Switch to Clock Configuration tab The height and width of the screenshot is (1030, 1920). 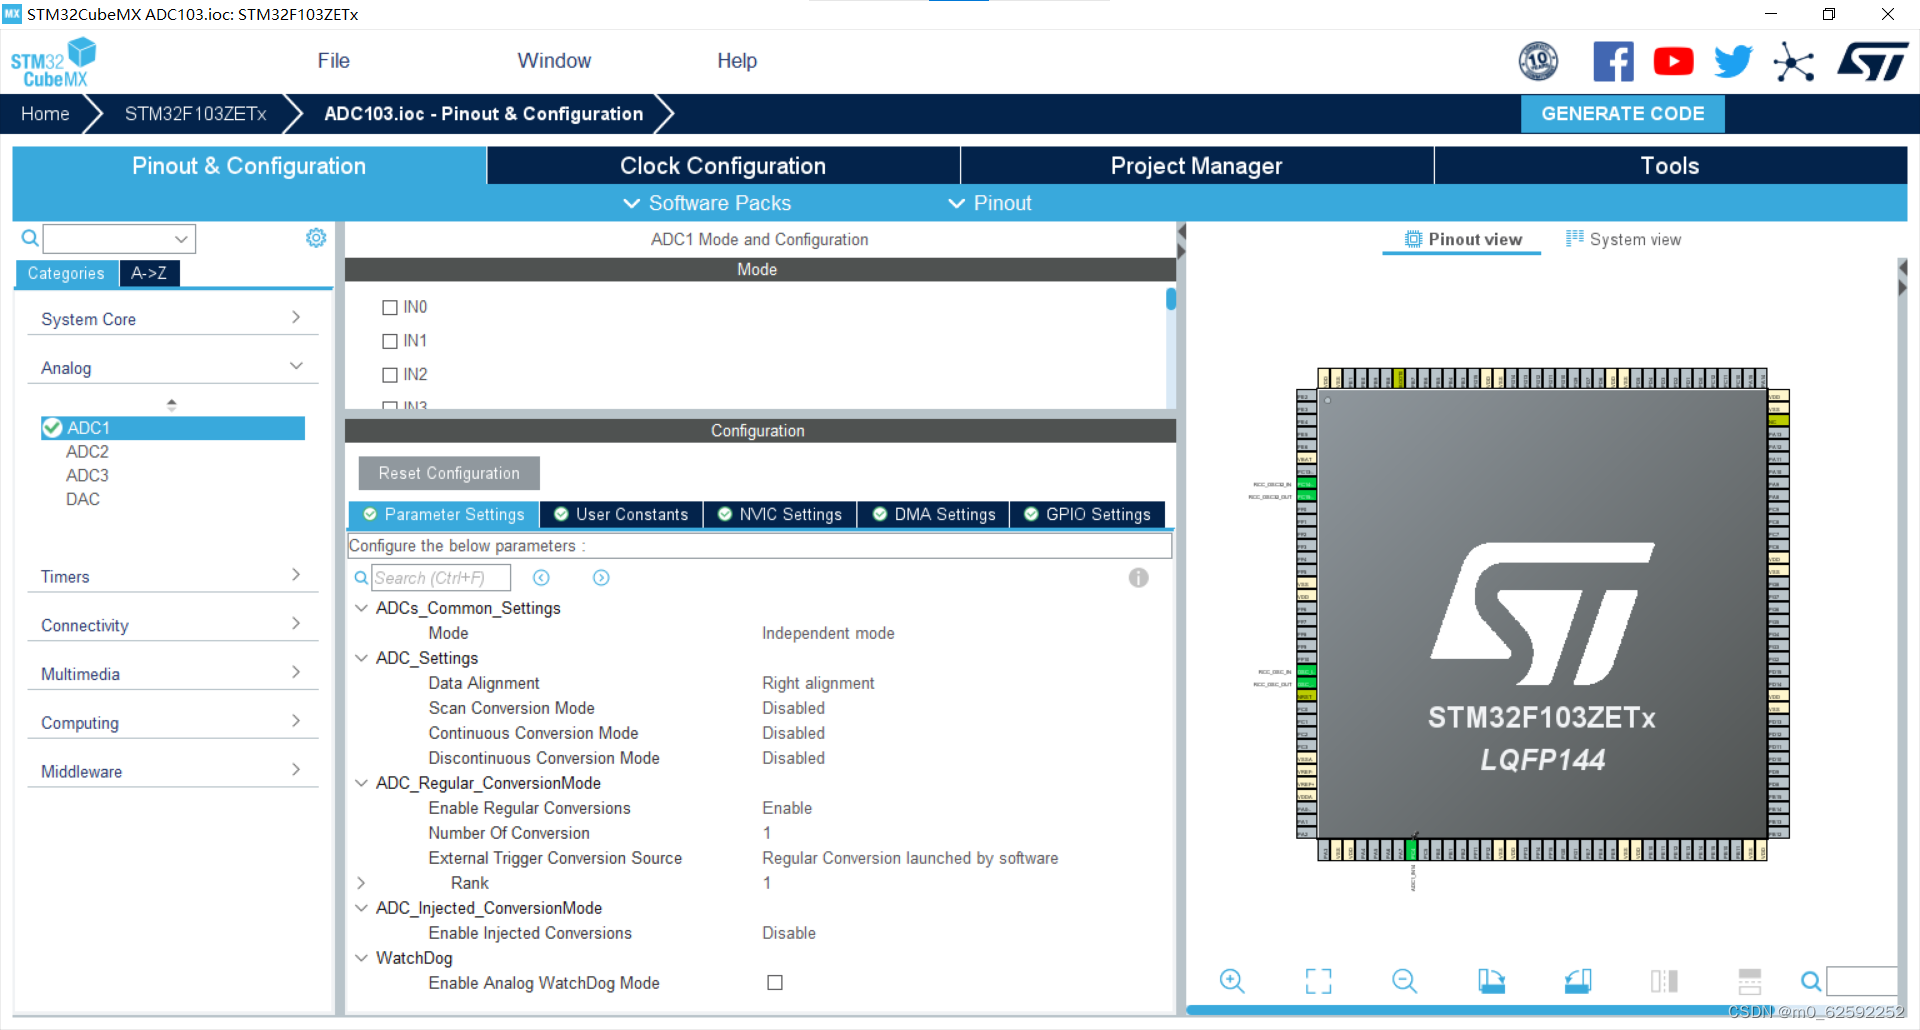pos(723,166)
